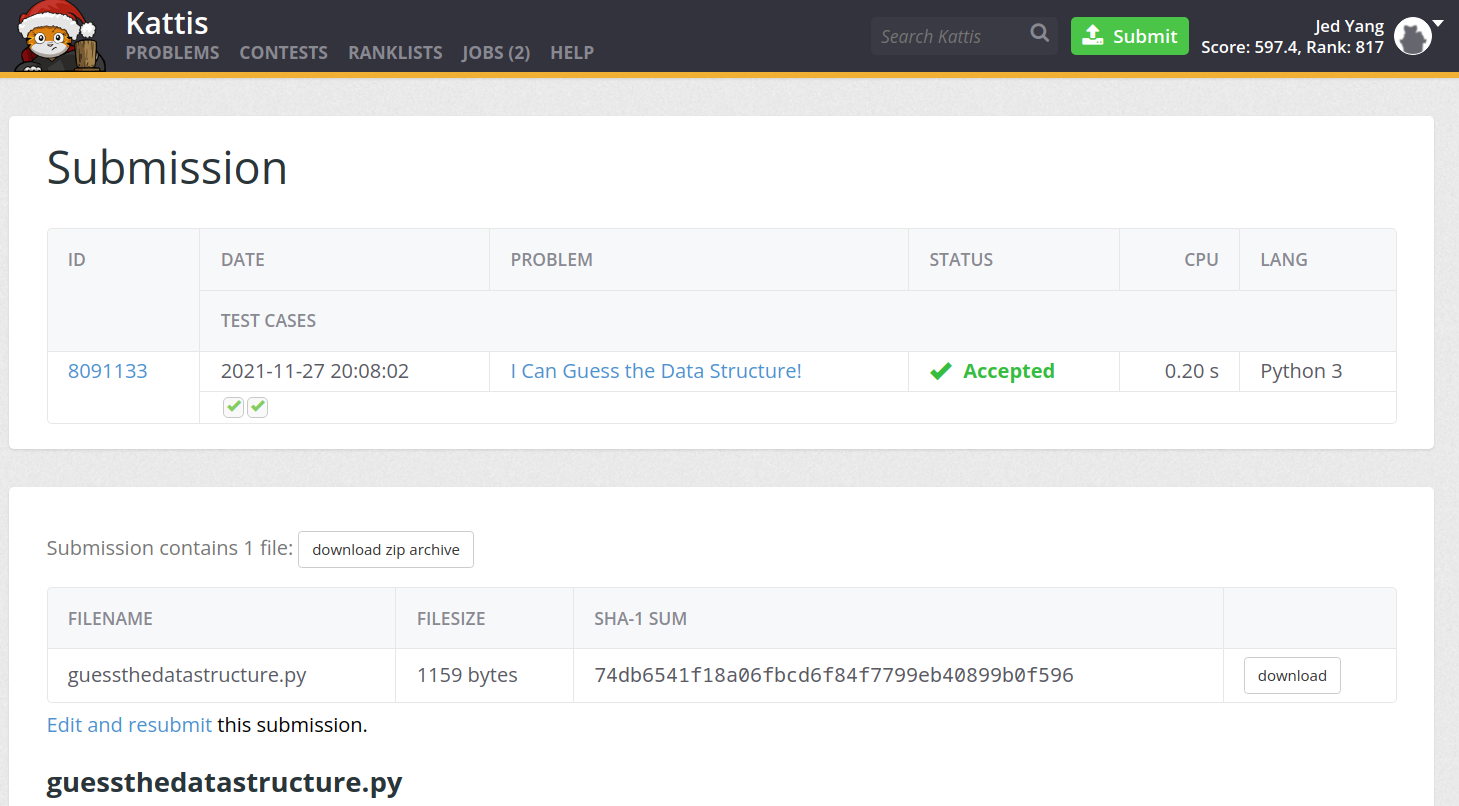The width and height of the screenshot is (1459, 806).
Task: Click the search magnifier icon
Action: (x=1040, y=35)
